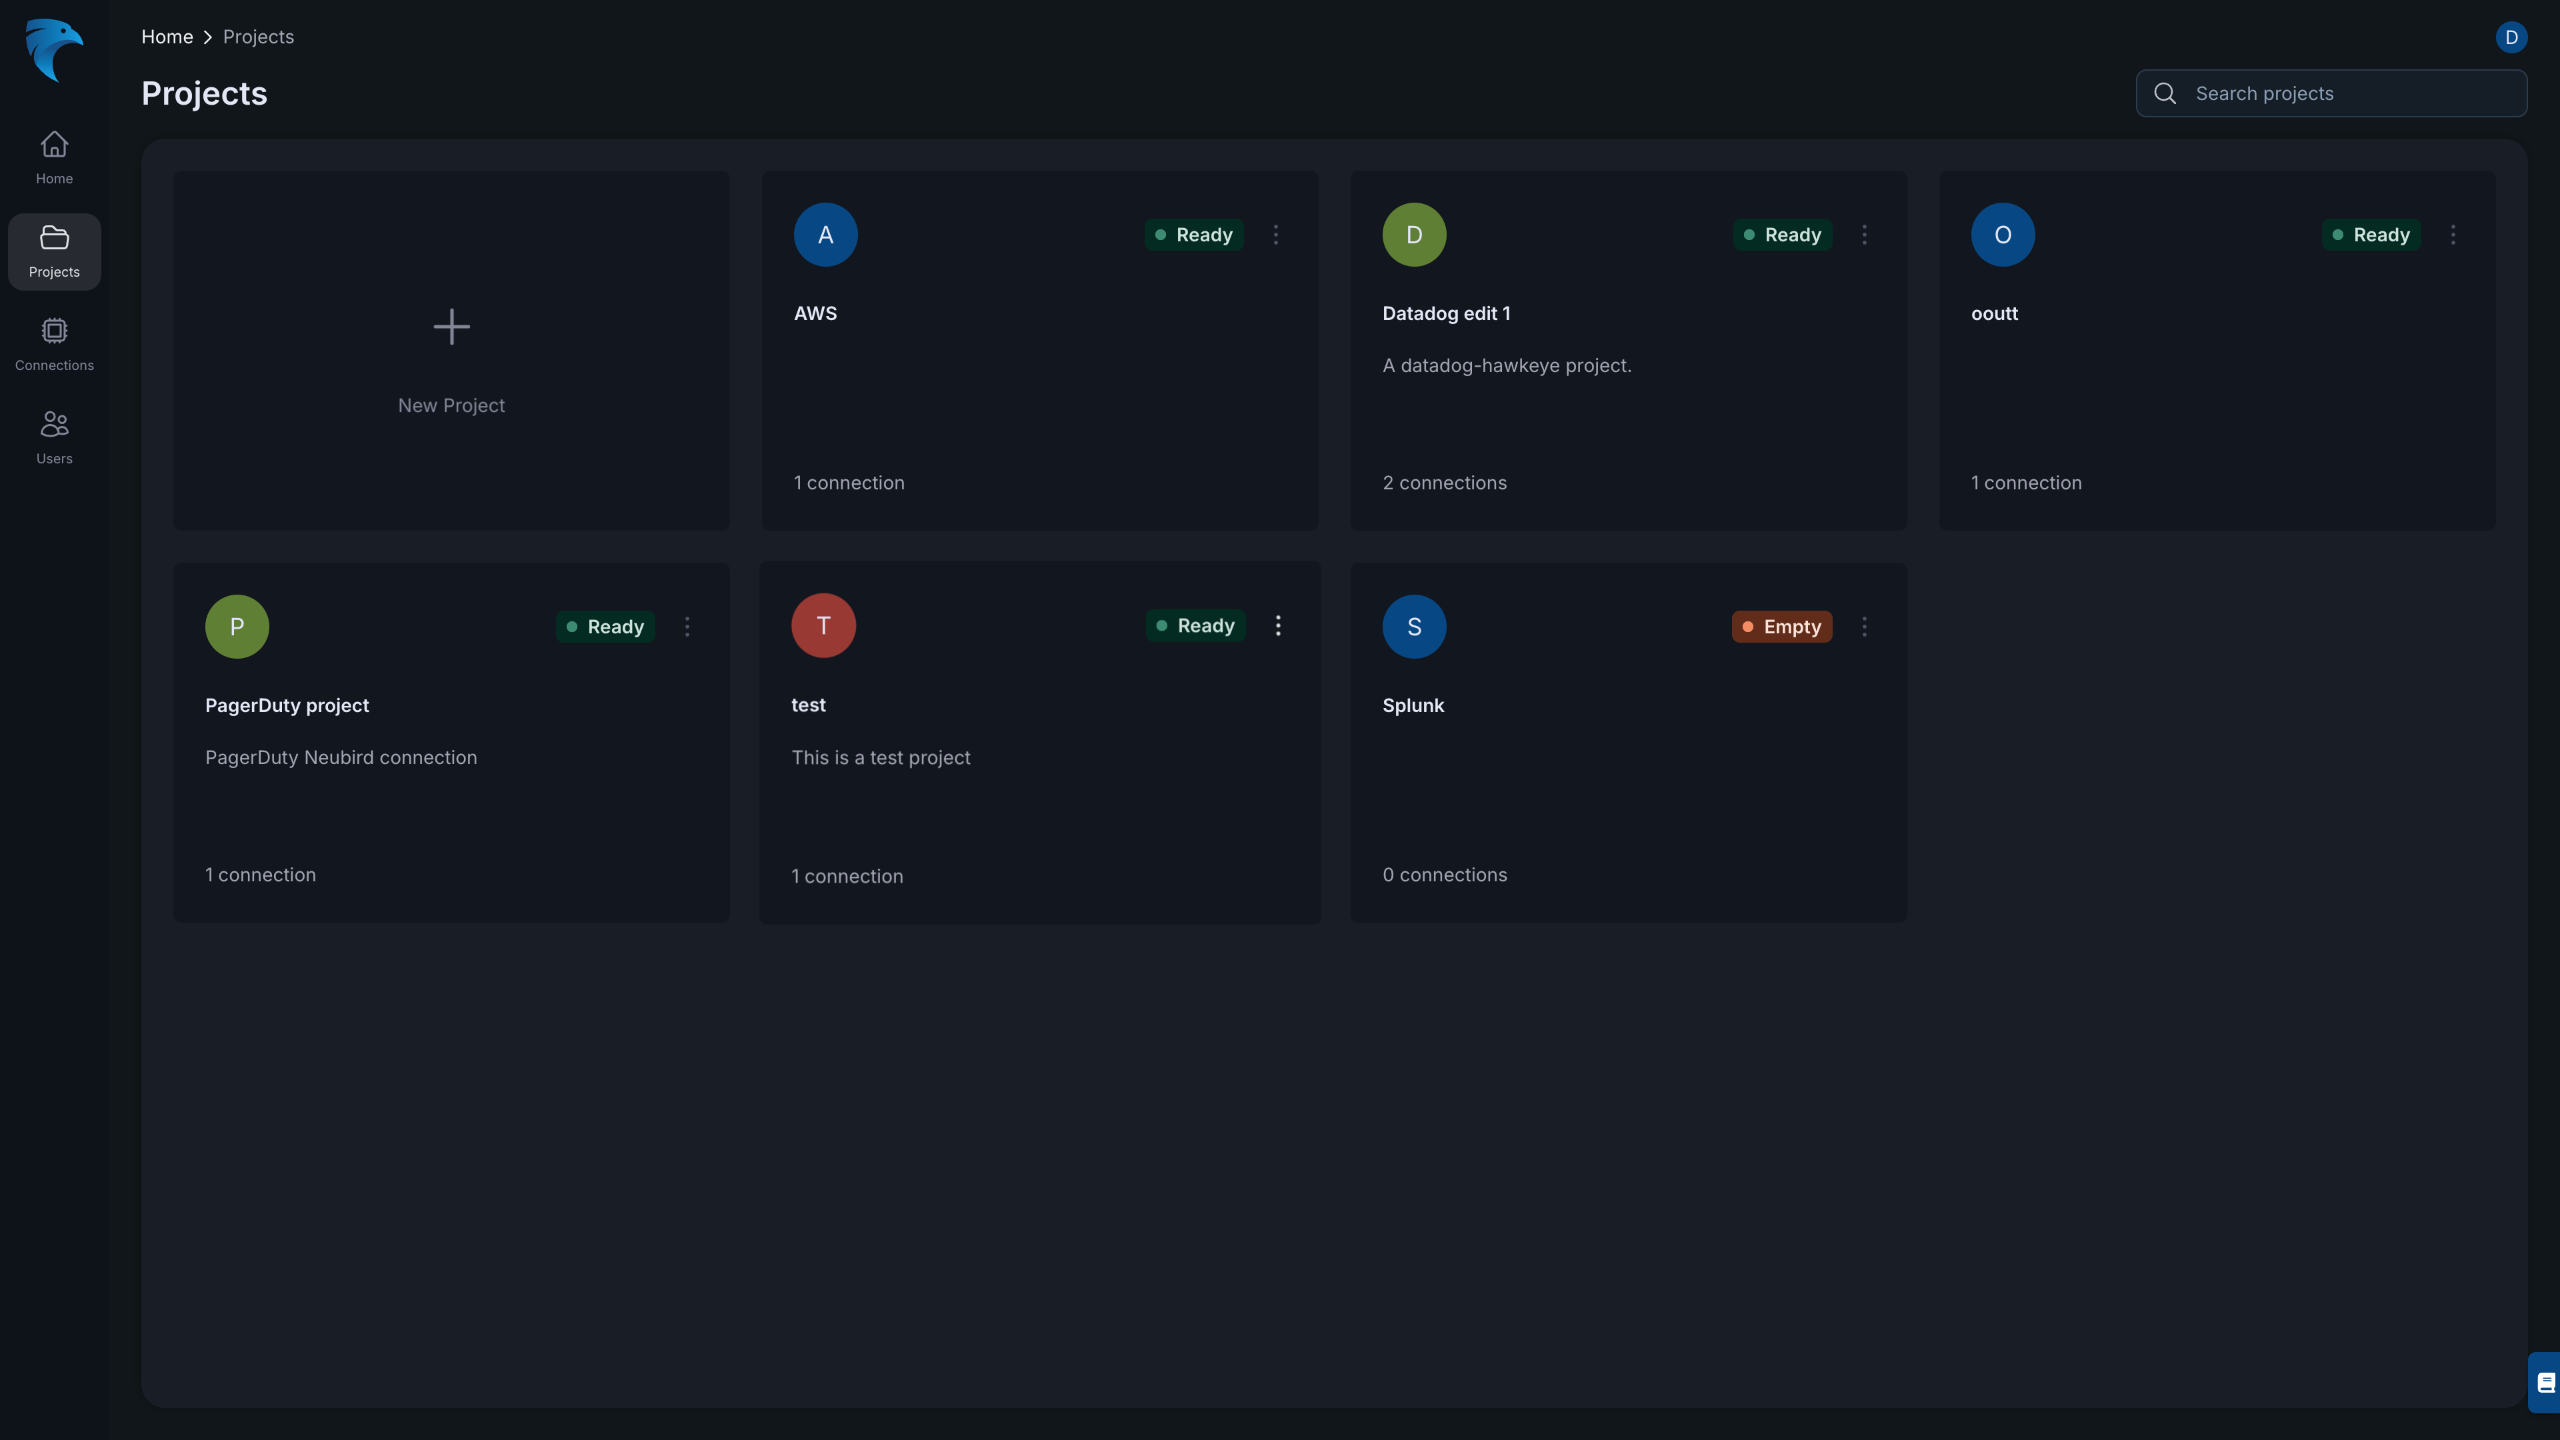Click the hawk logo in sidebar
This screenshot has height=1440, width=2560.
[54, 50]
